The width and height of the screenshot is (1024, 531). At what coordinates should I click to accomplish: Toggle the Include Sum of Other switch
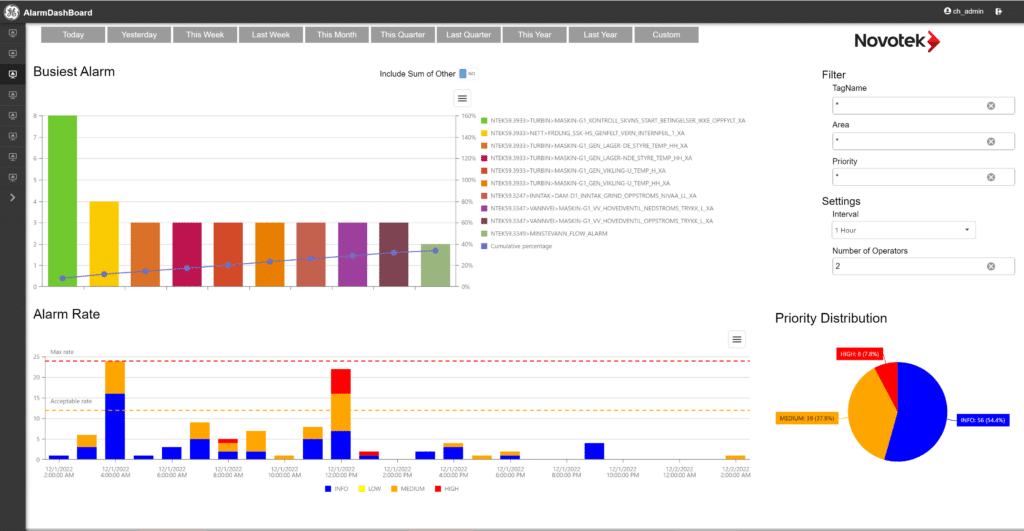click(465, 74)
